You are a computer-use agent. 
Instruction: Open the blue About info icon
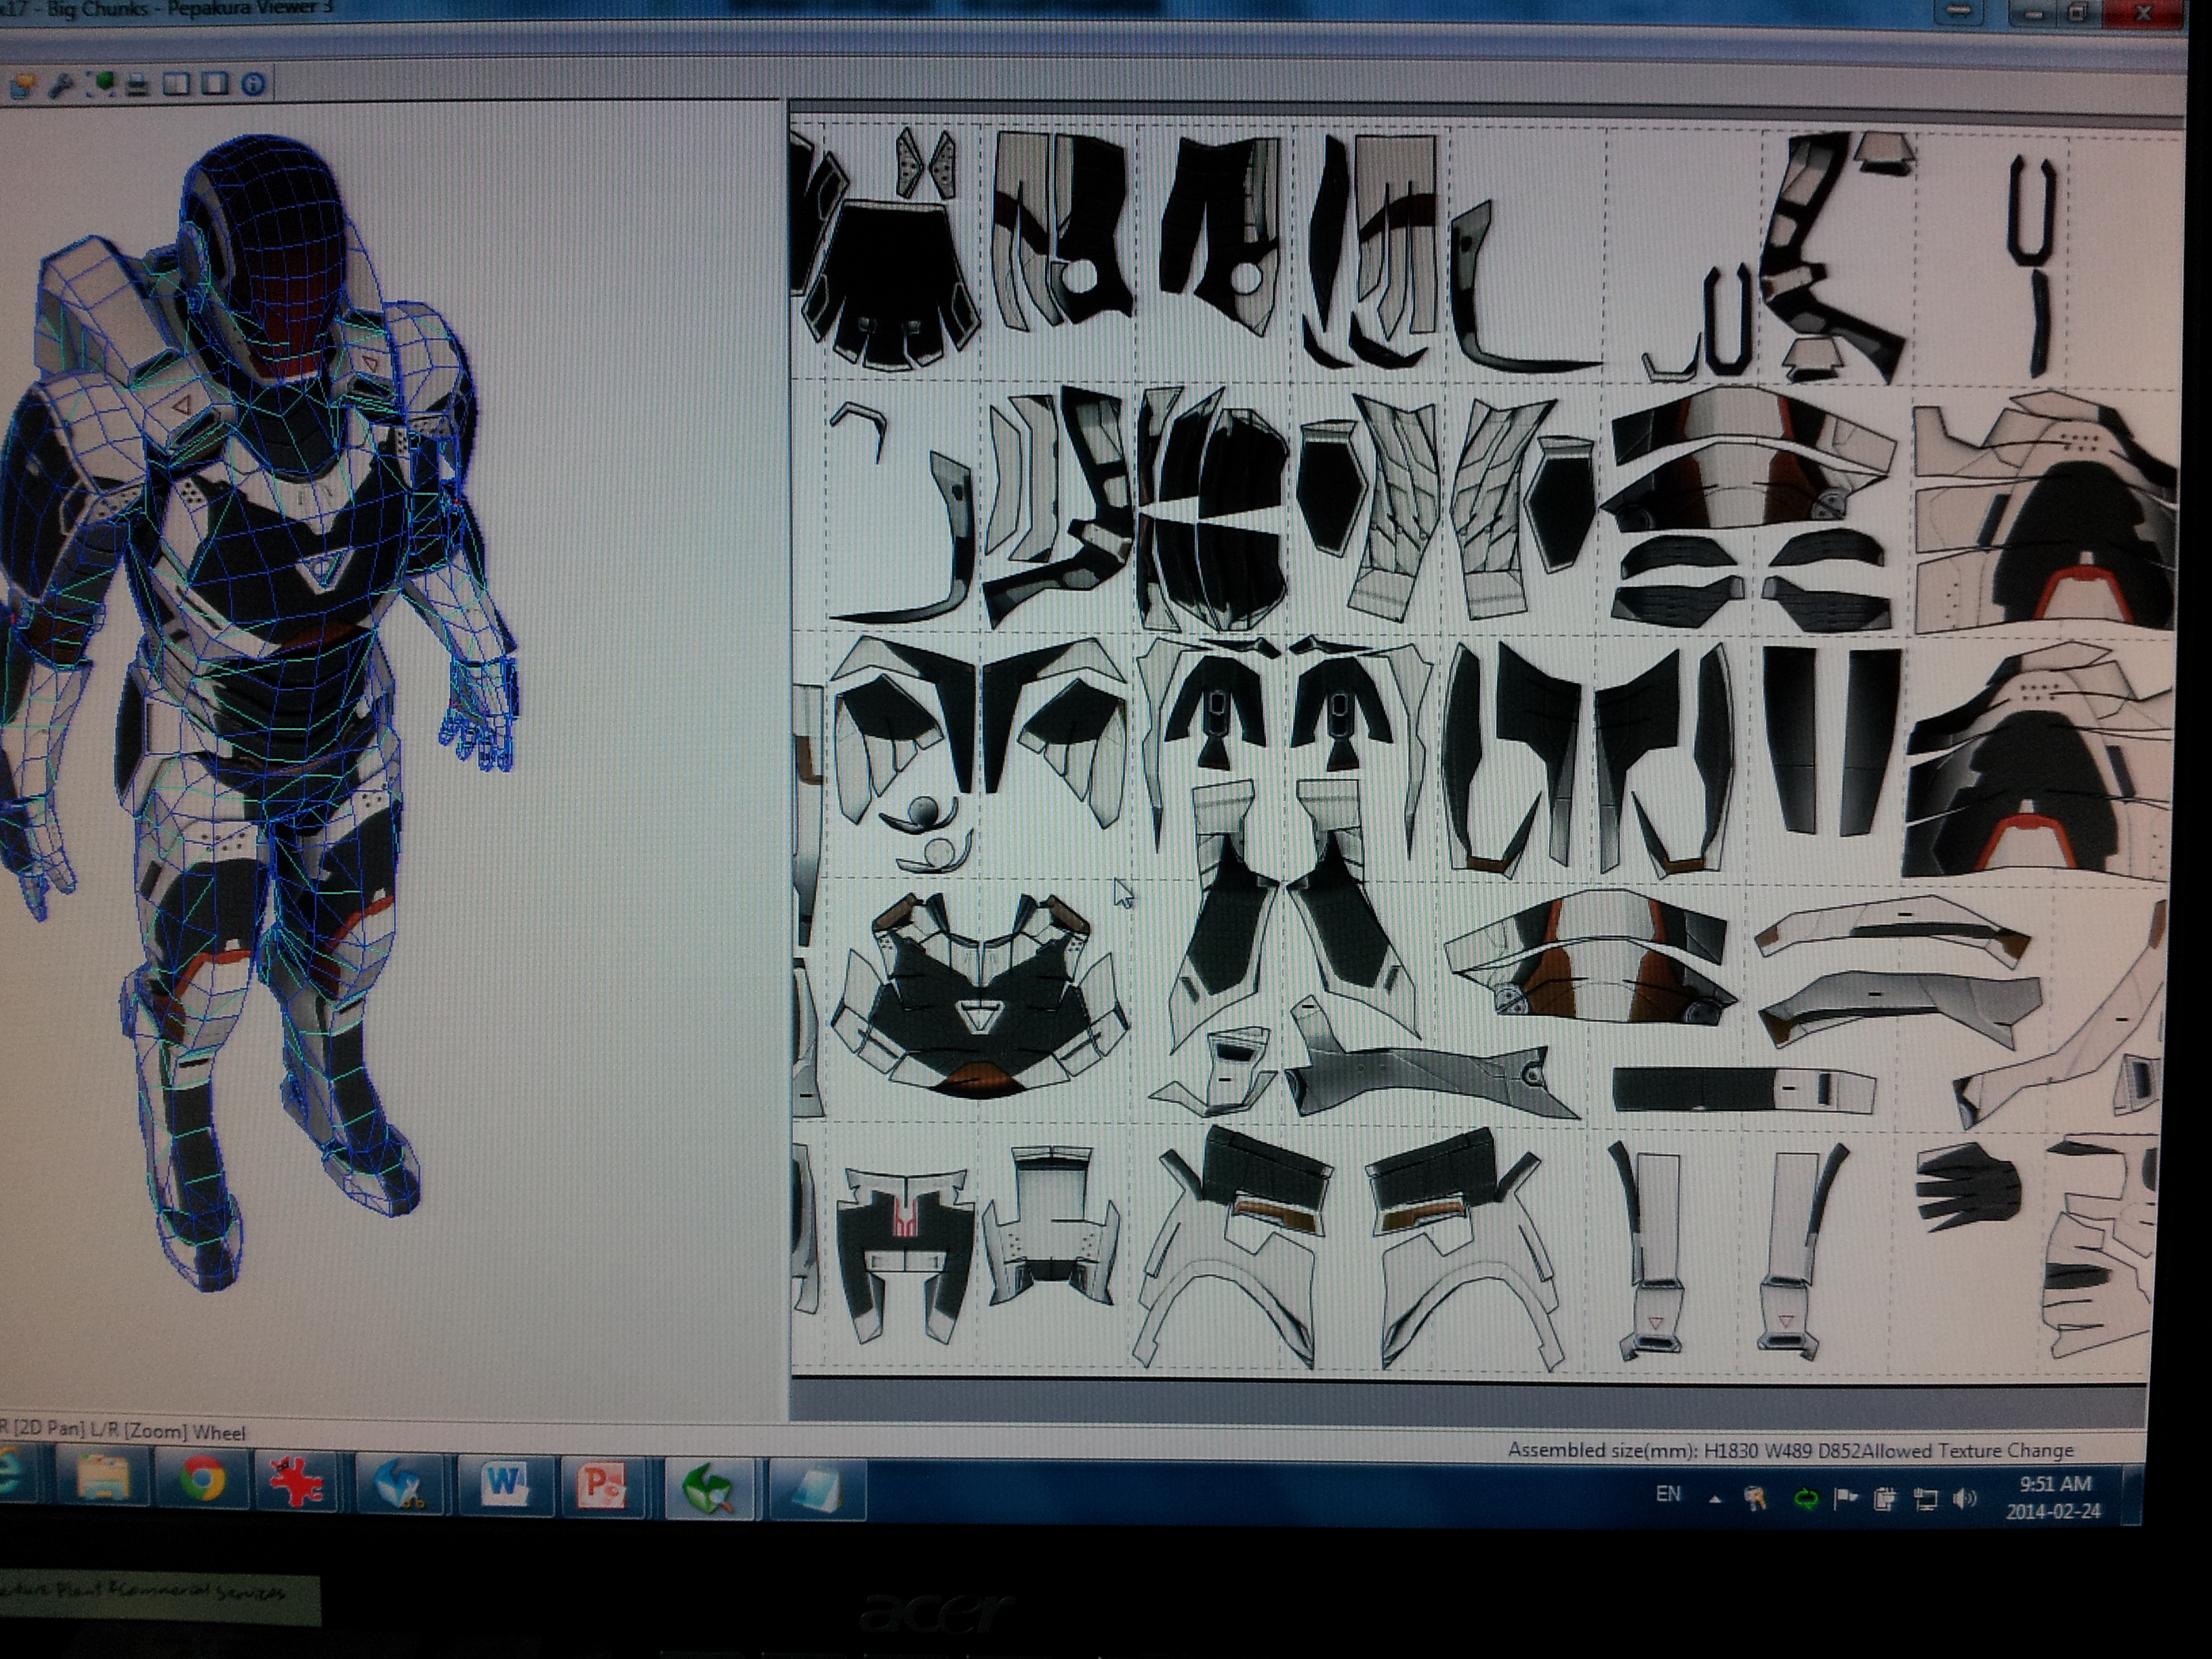[253, 84]
